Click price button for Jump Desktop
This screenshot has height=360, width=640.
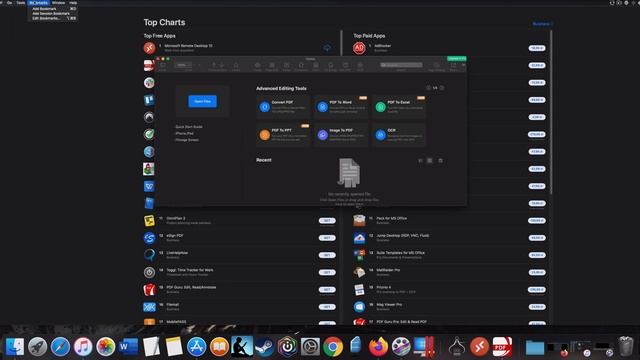pos(537,238)
